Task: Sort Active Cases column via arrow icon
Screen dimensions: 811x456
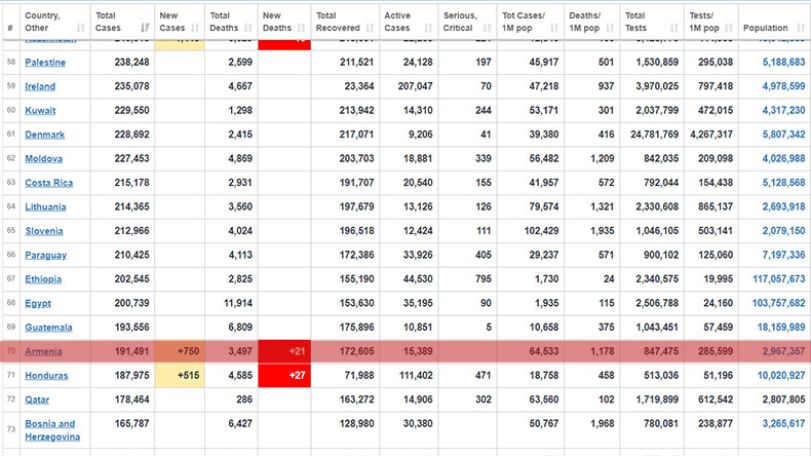Action: [x=429, y=28]
